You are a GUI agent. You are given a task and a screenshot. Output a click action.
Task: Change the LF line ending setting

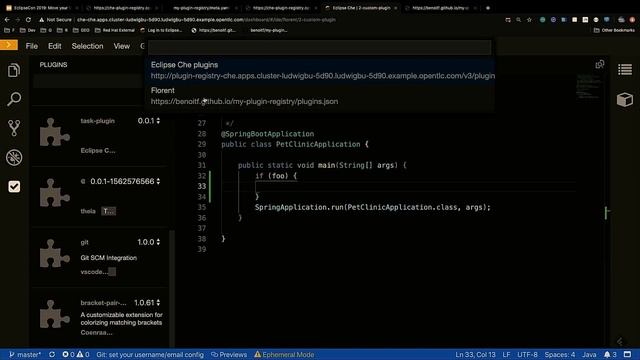point(506,354)
